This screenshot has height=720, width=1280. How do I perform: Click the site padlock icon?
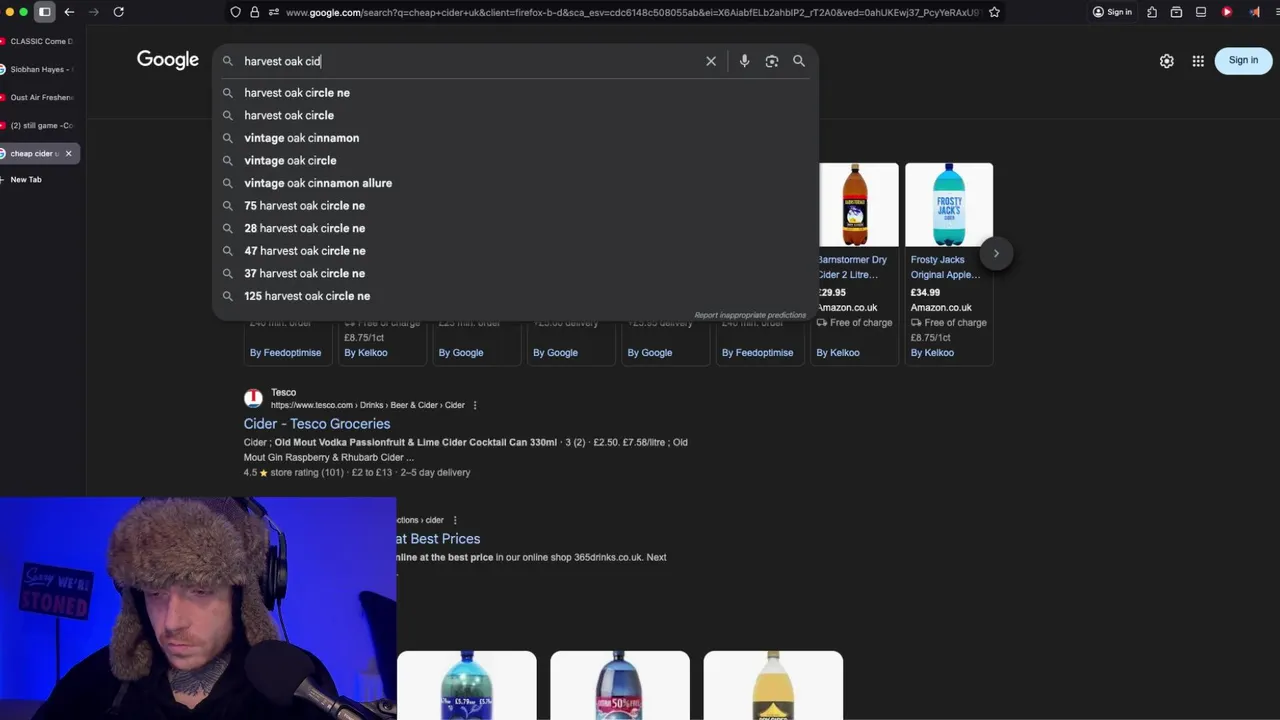click(254, 12)
